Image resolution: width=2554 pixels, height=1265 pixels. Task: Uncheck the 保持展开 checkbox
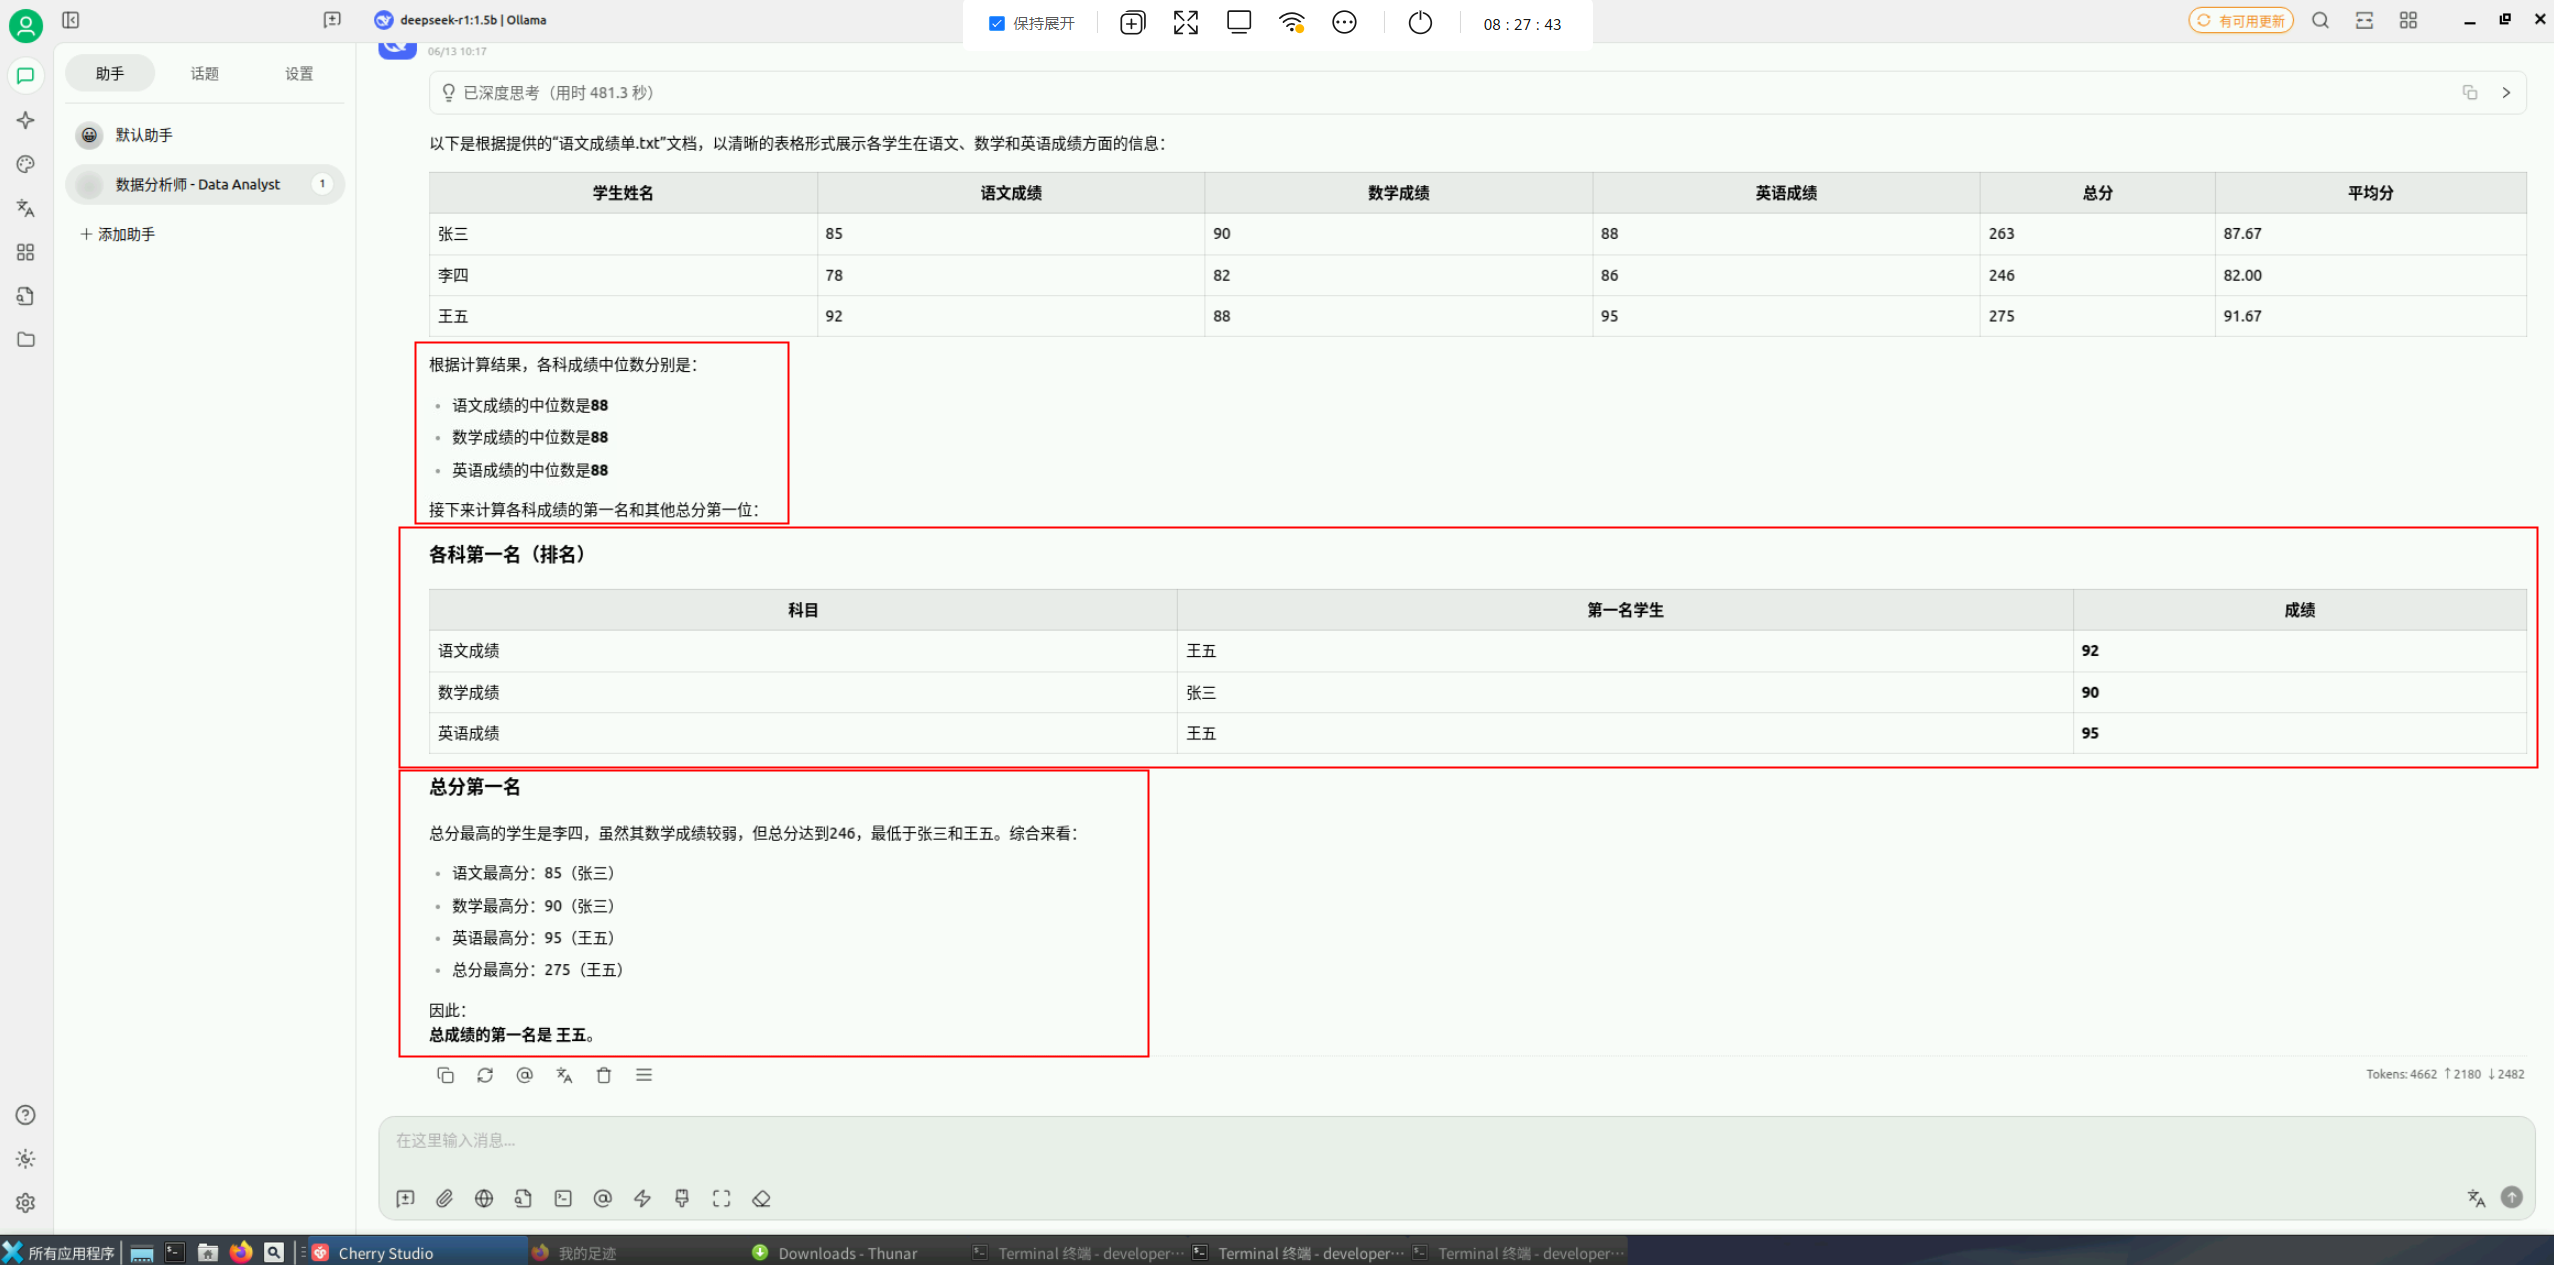[996, 23]
